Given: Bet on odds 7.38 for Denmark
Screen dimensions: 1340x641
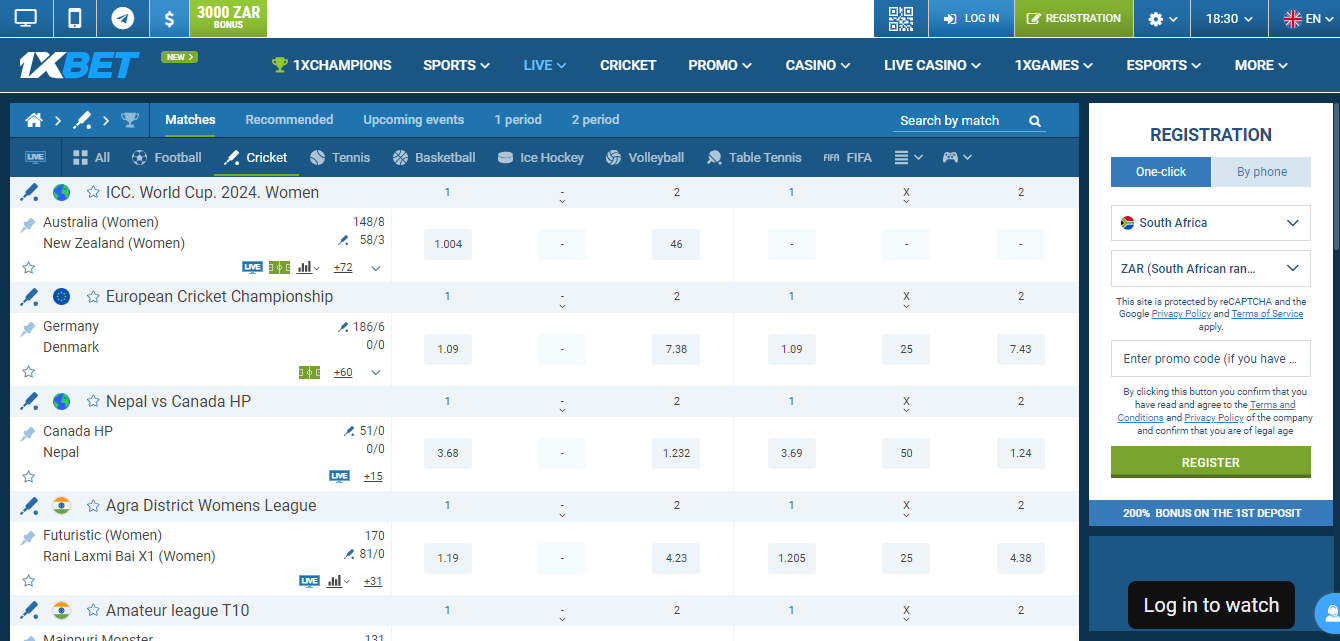Looking at the screenshot, I should pos(676,349).
